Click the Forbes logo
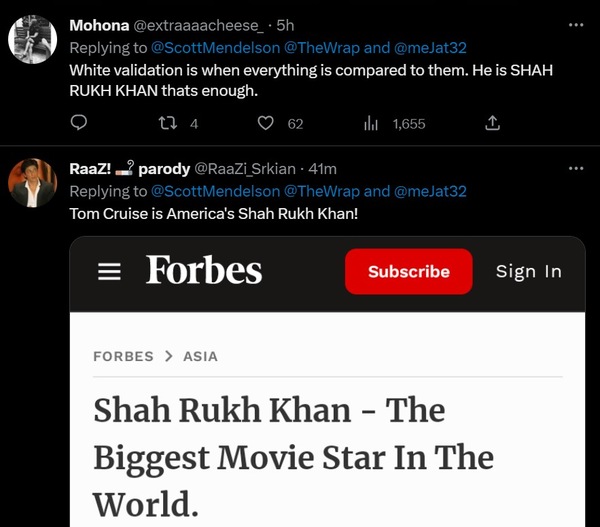The width and height of the screenshot is (600, 527). tap(204, 270)
